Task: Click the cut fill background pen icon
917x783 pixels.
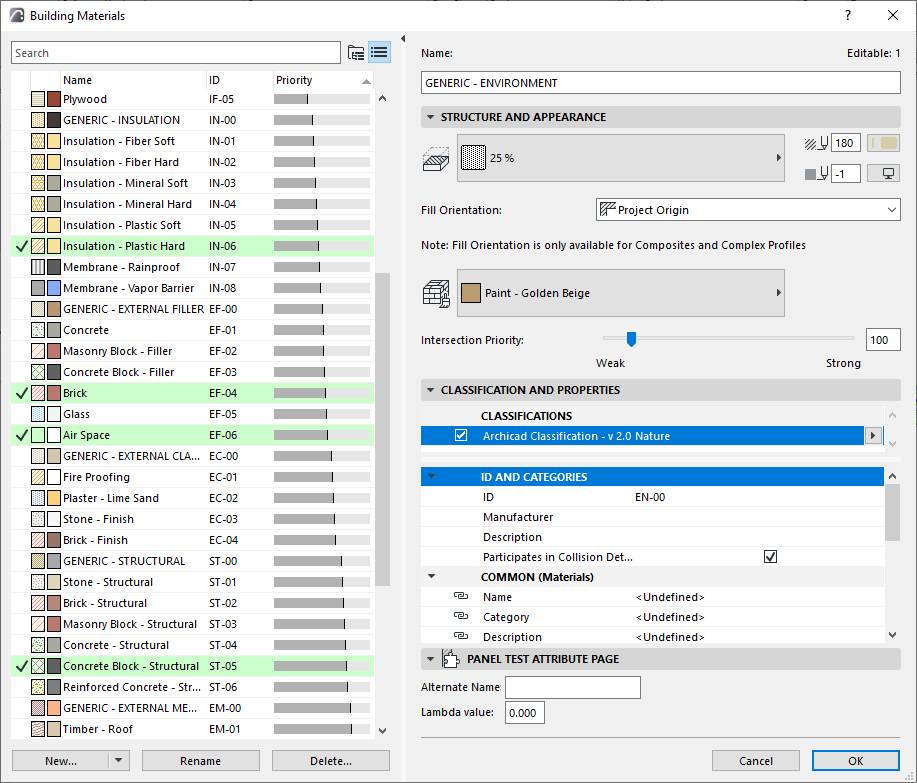Action: [x=816, y=174]
